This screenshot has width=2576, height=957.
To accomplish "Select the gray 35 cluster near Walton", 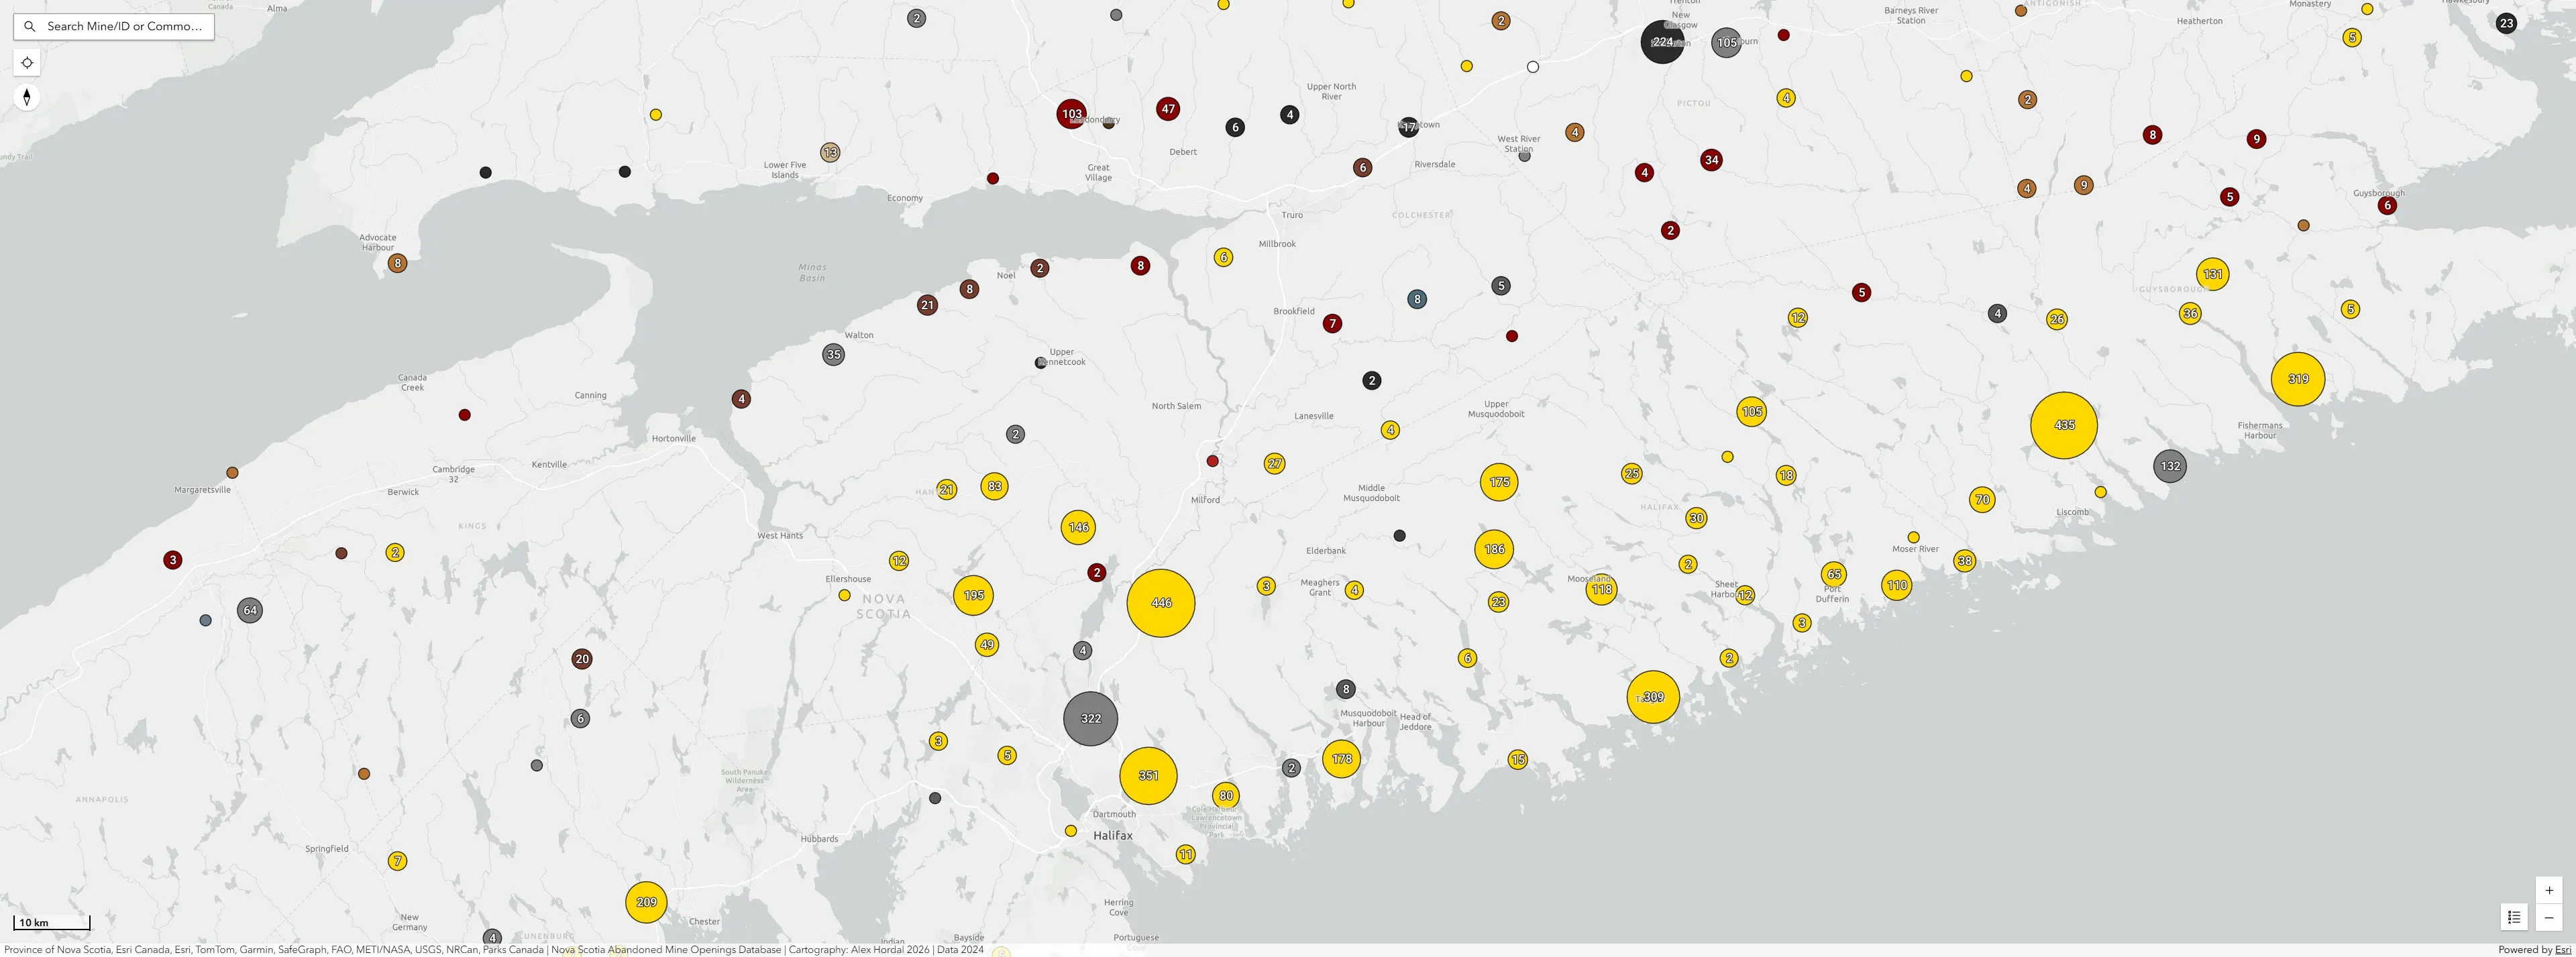I will click(833, 354).
